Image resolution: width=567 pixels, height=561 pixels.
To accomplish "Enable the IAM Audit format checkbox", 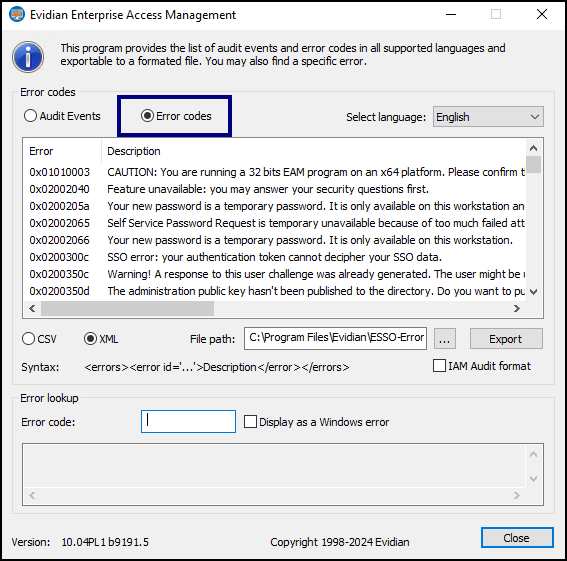I will pyautogui.click(x=482, y=366).
